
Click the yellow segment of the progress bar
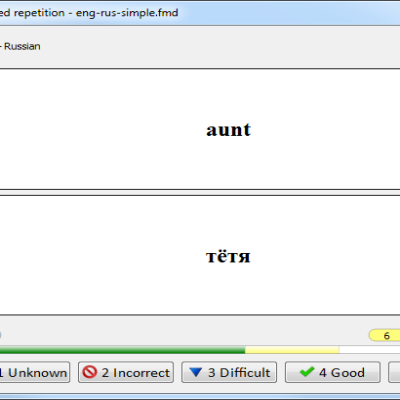click(292, 350)
